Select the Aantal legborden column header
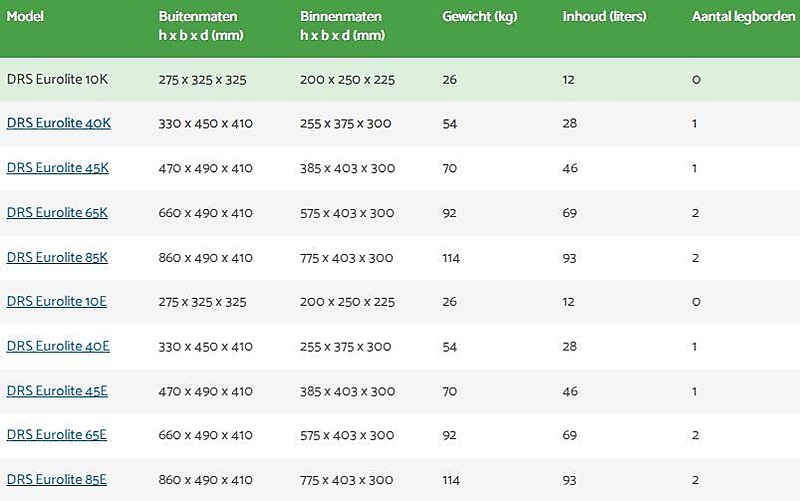 coord(744,17)
